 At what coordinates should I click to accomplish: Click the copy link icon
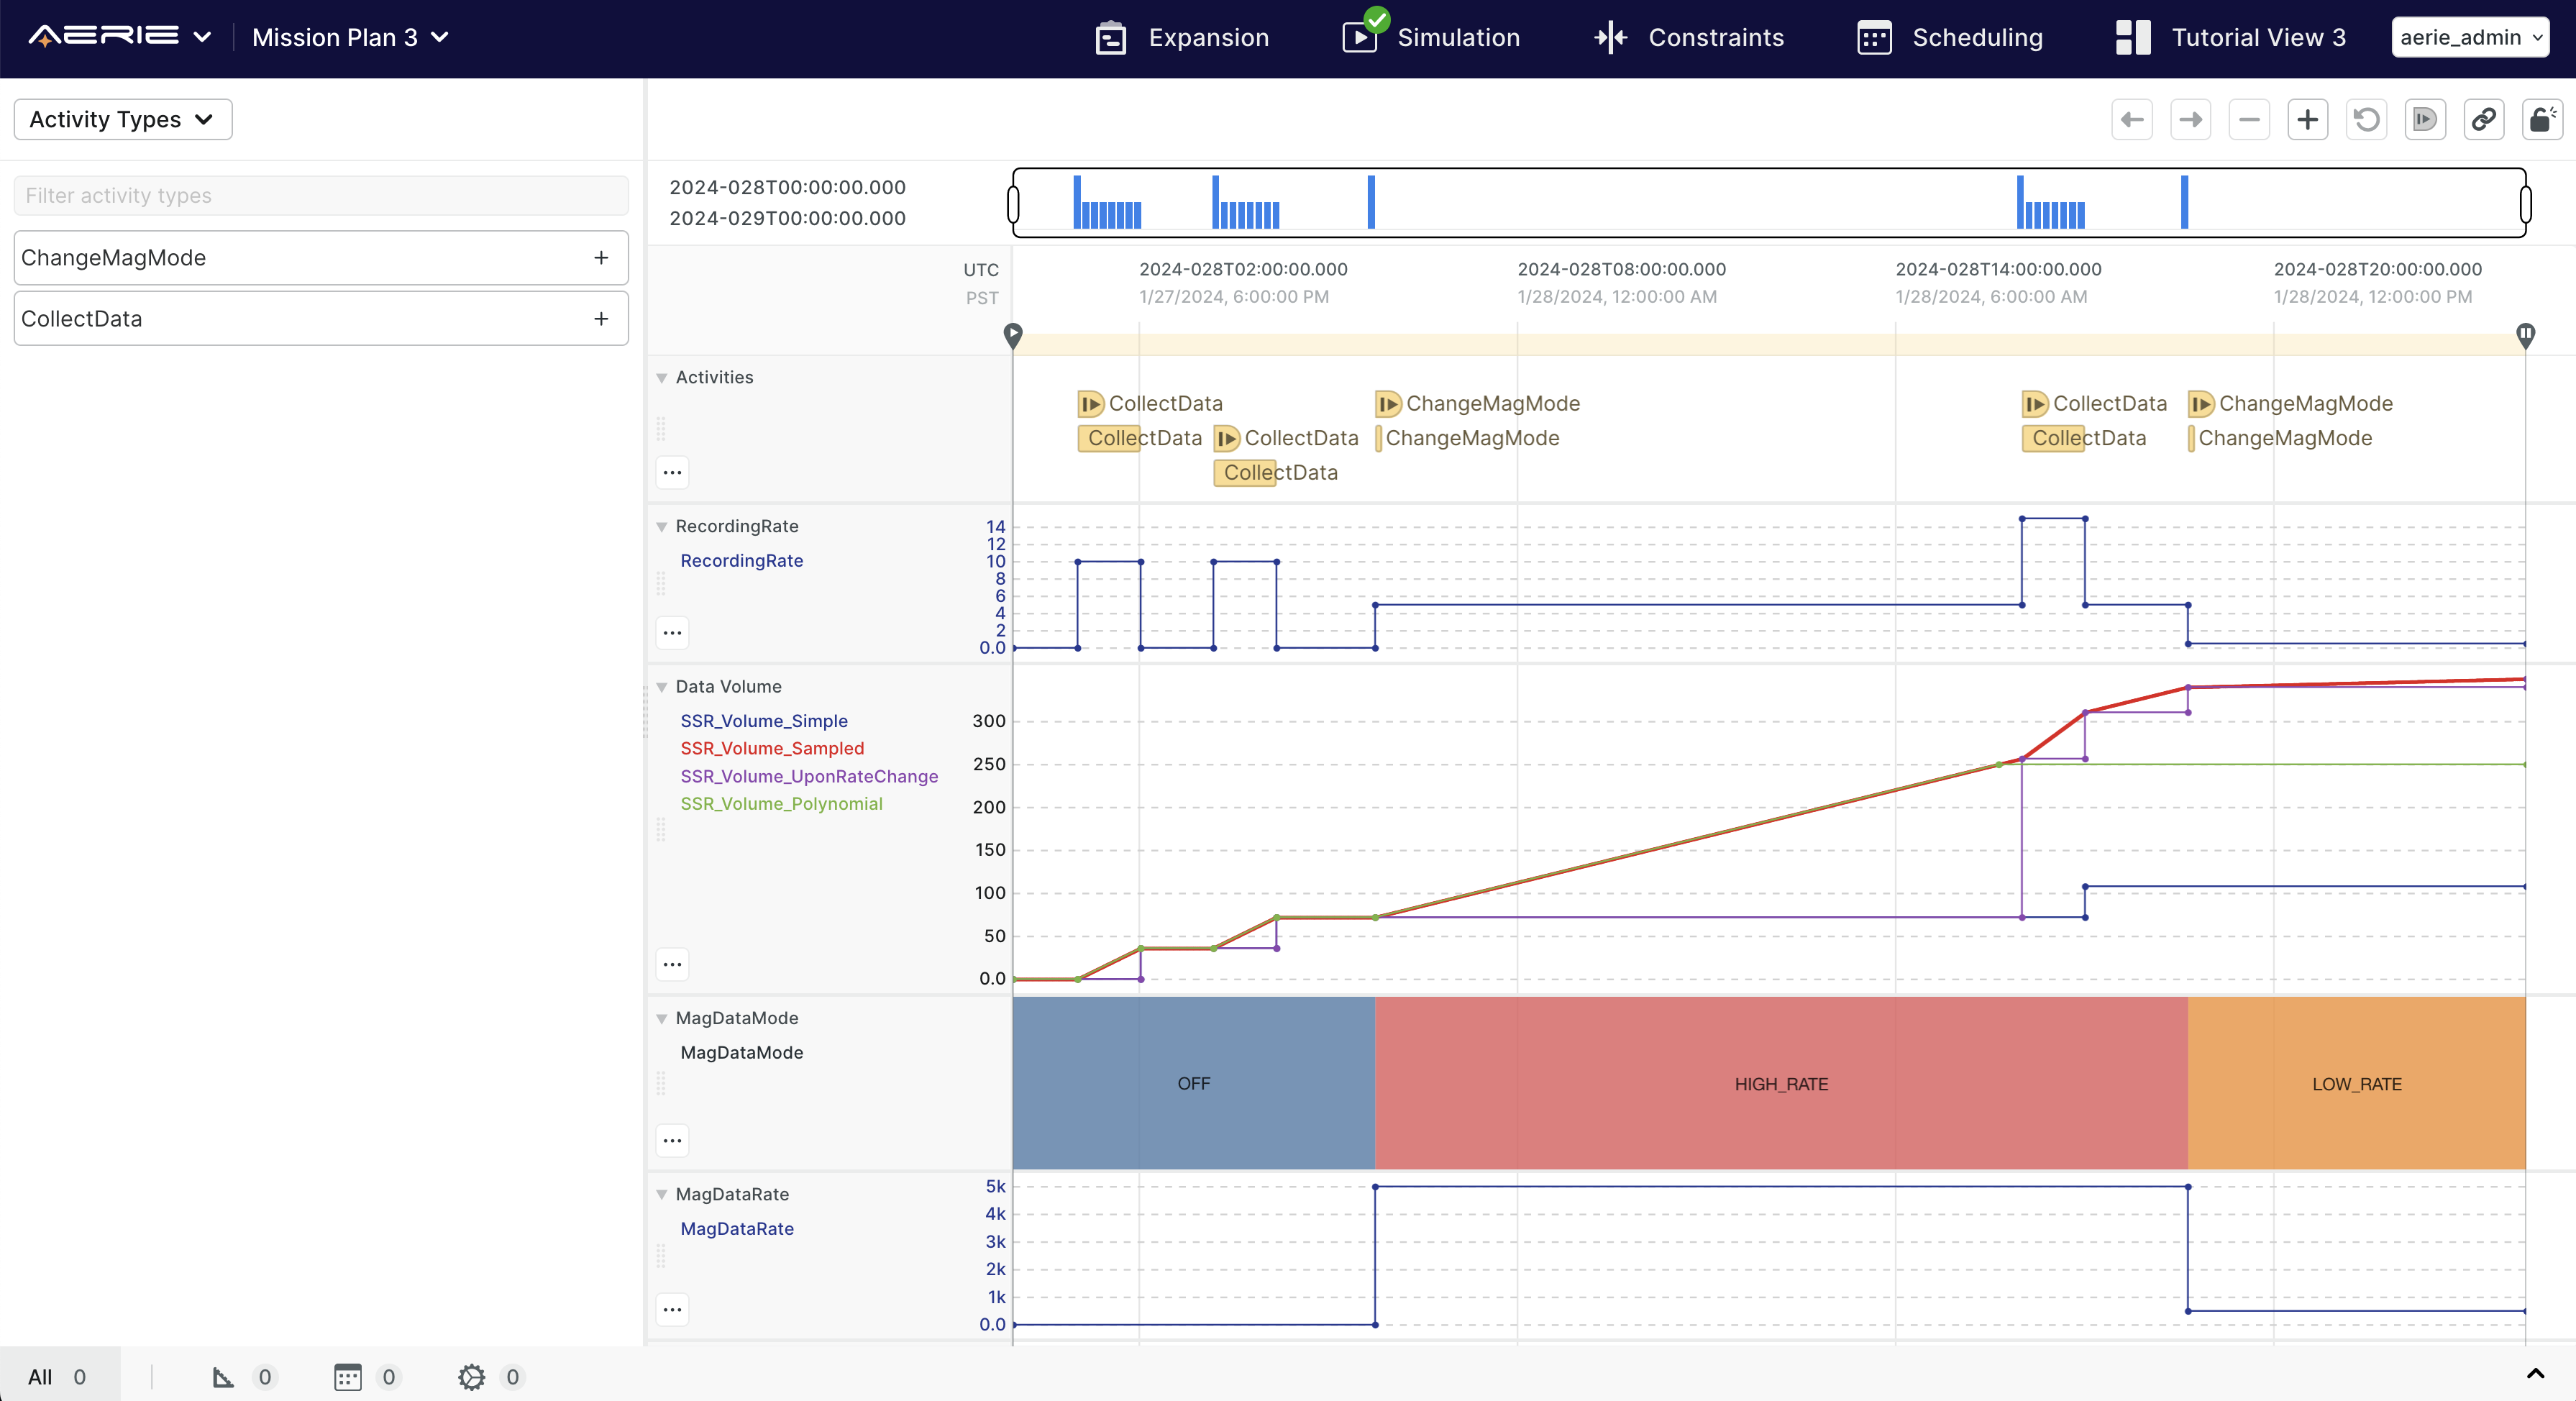click(x=2483, y=120)
